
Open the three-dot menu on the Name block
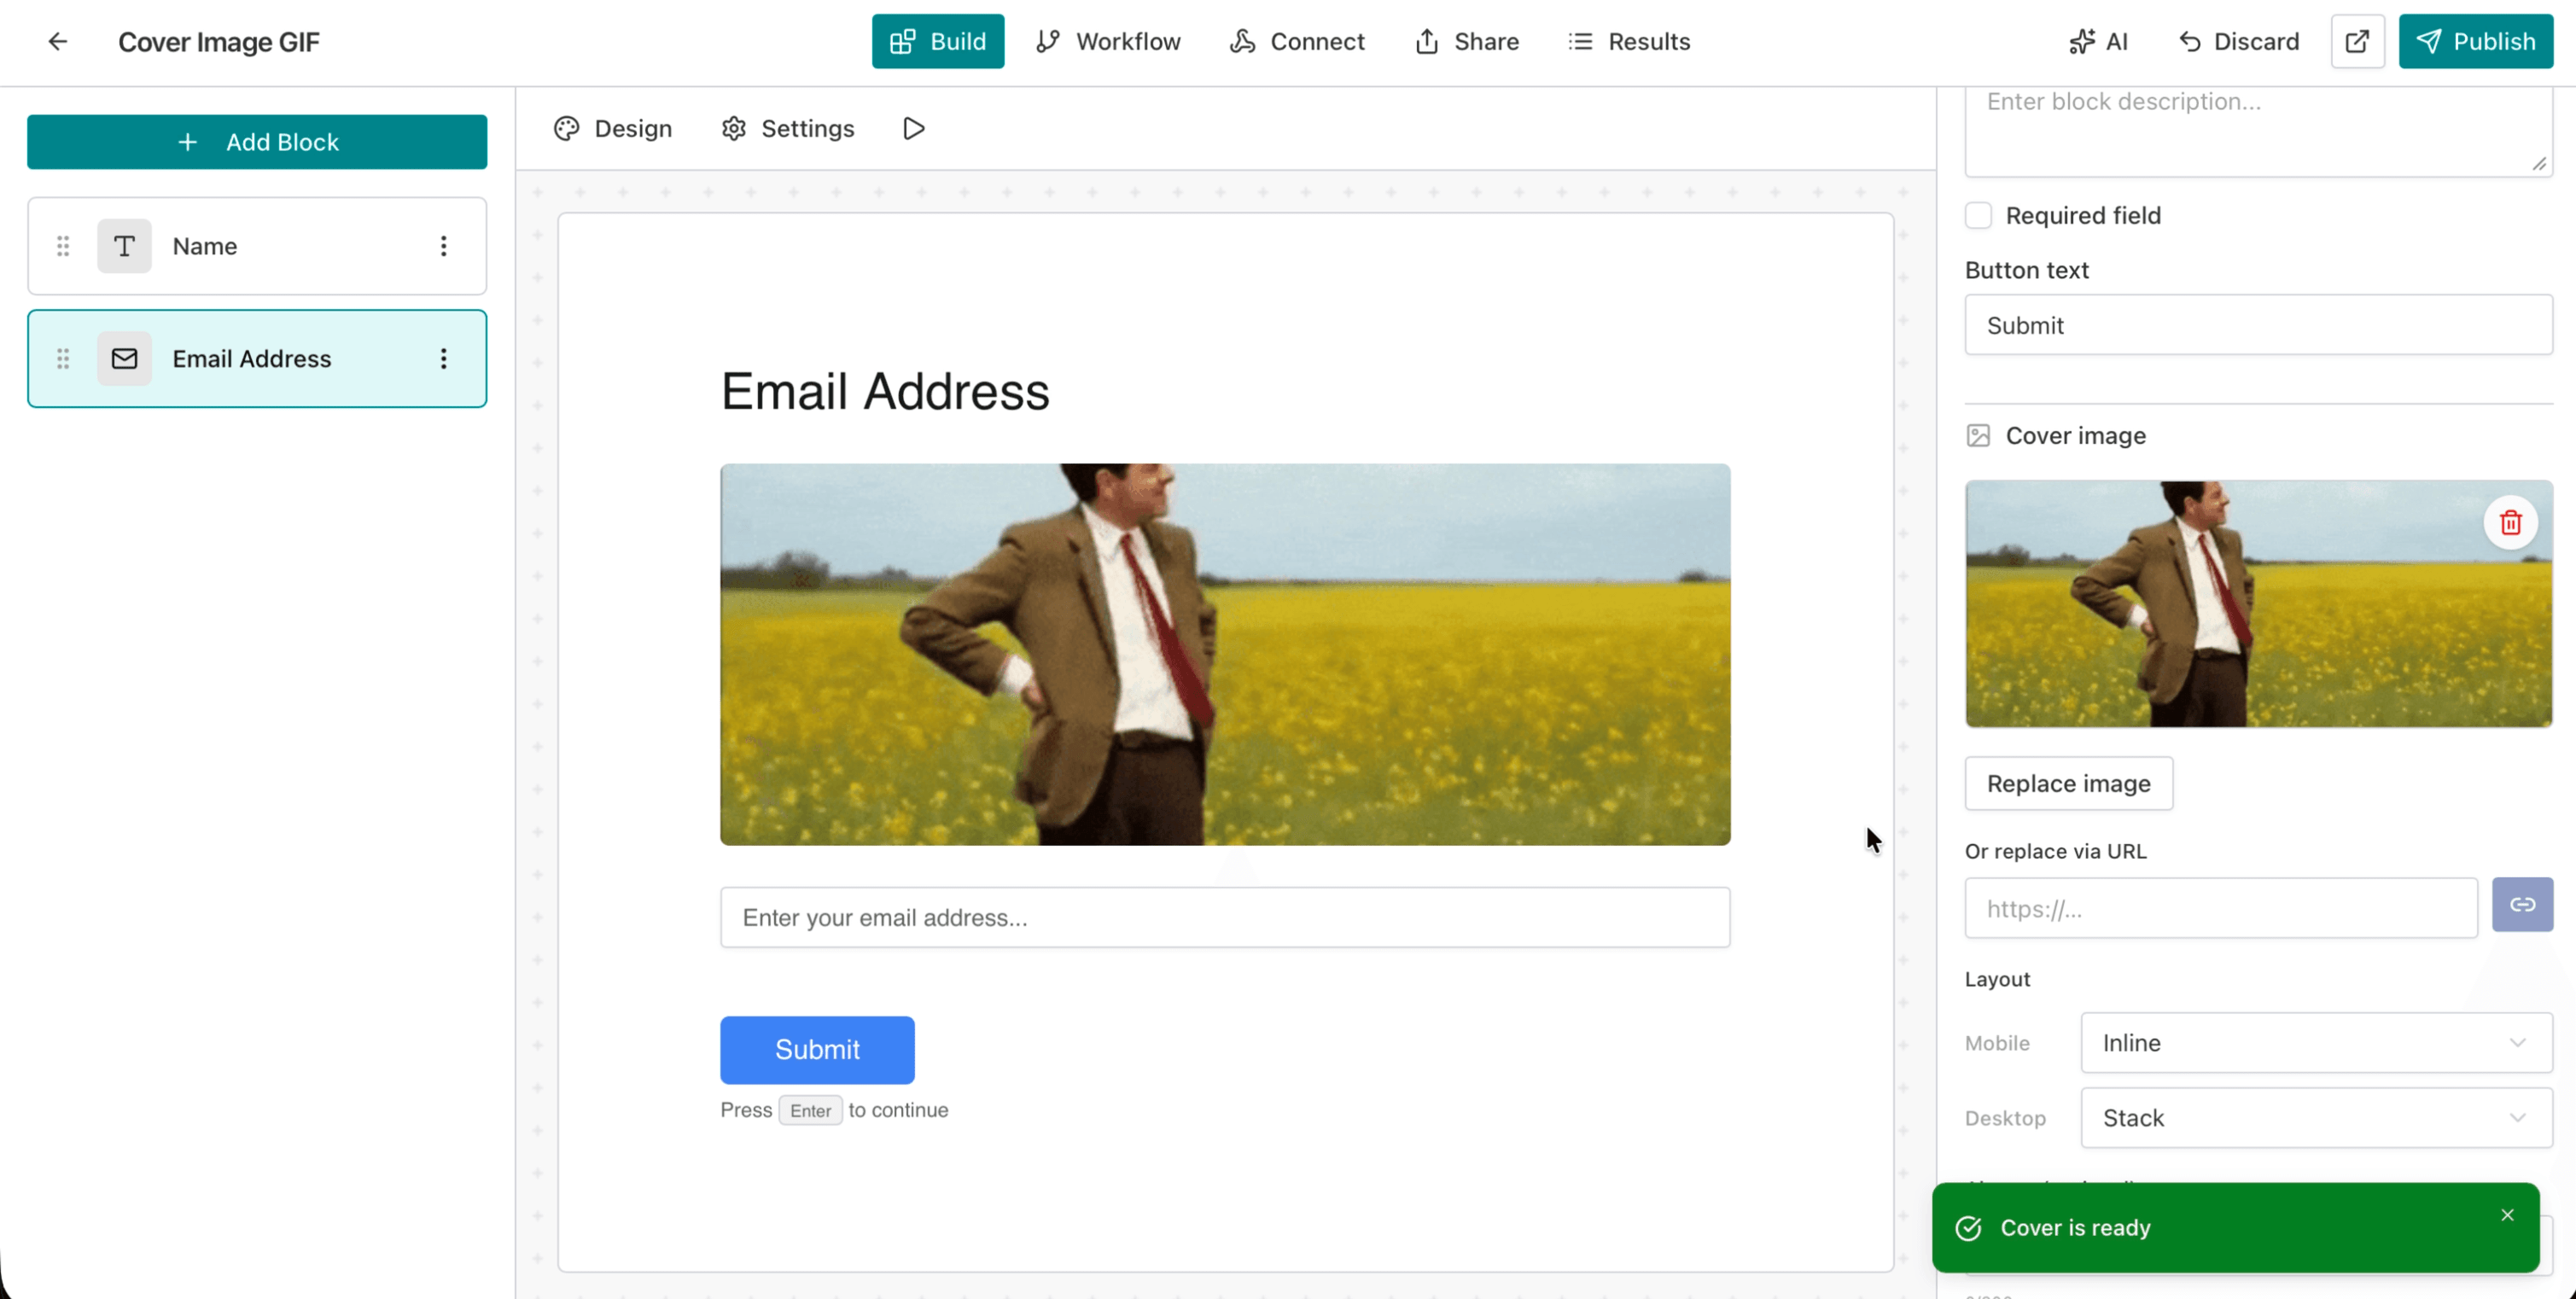(444, 246)
